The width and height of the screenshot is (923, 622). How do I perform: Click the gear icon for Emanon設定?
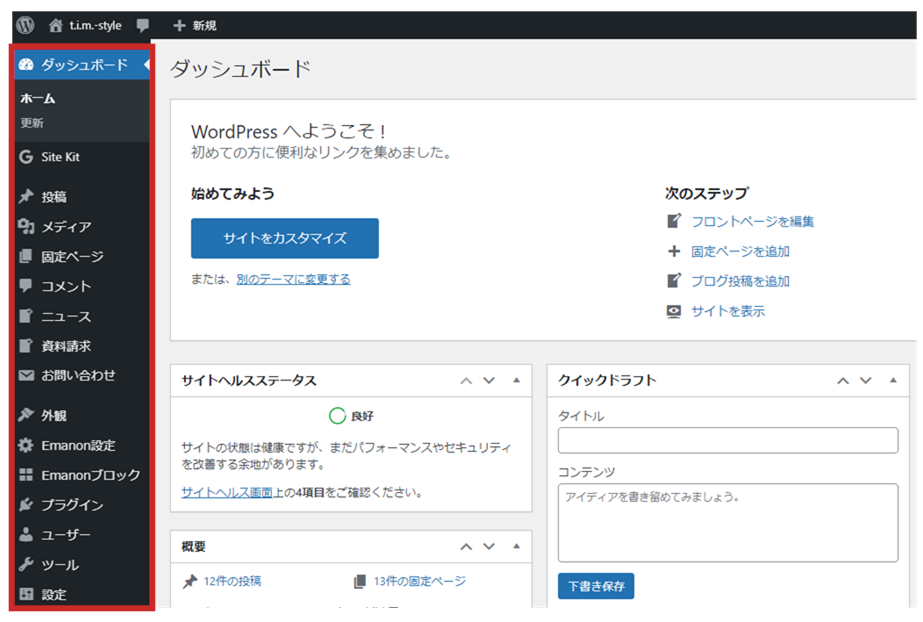pyautogui.click(x=26, y=445)
